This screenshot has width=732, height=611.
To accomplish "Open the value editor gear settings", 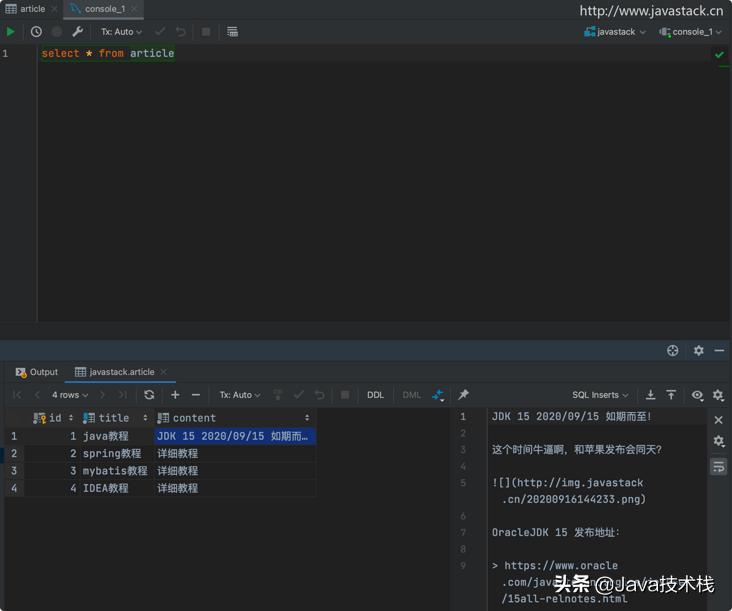I will coord(718,441).
